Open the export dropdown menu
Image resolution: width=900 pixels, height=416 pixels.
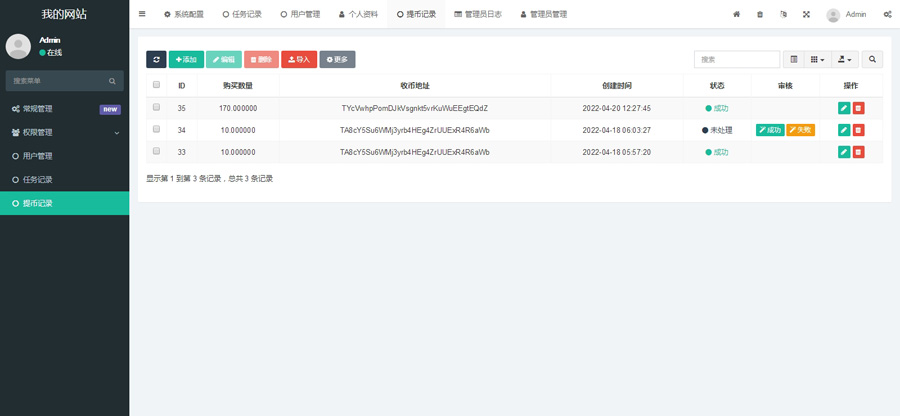[845, 60]
